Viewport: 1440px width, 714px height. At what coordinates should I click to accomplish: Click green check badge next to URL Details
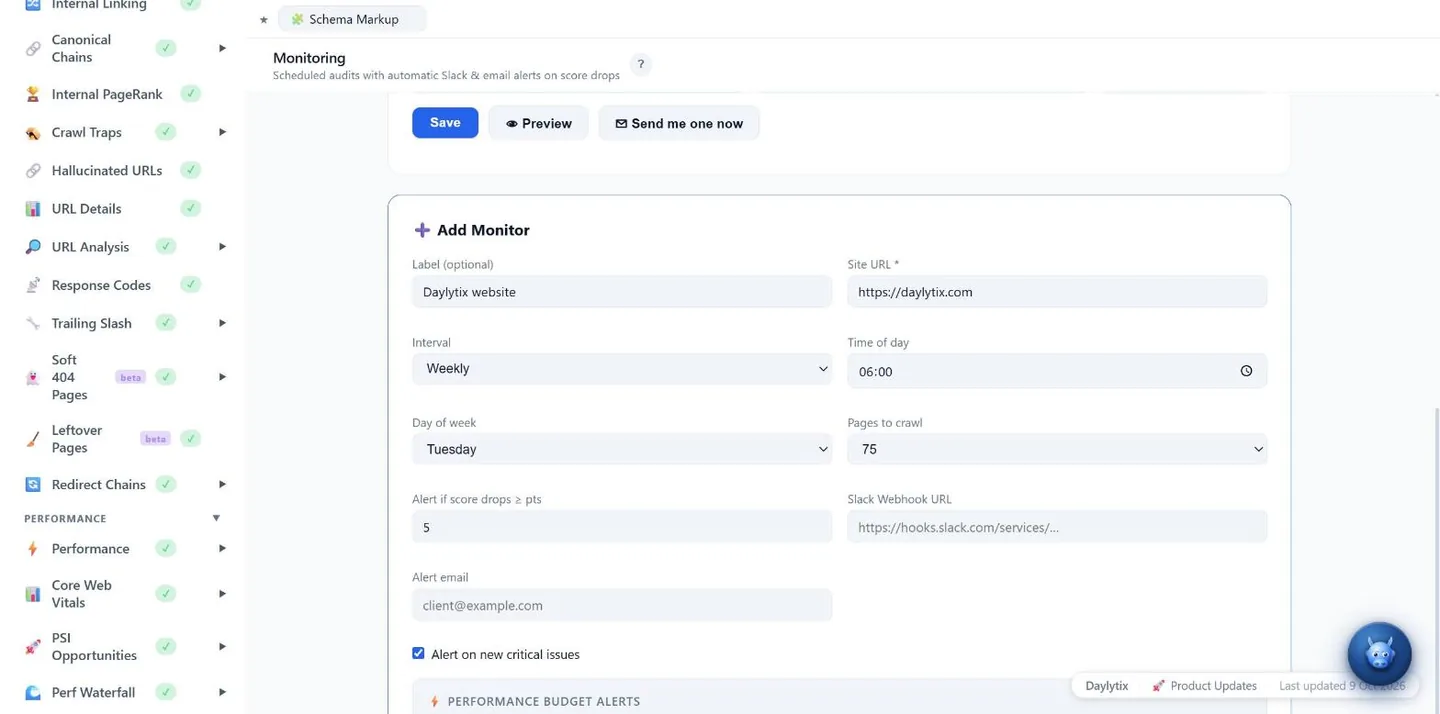pos(190,208)
